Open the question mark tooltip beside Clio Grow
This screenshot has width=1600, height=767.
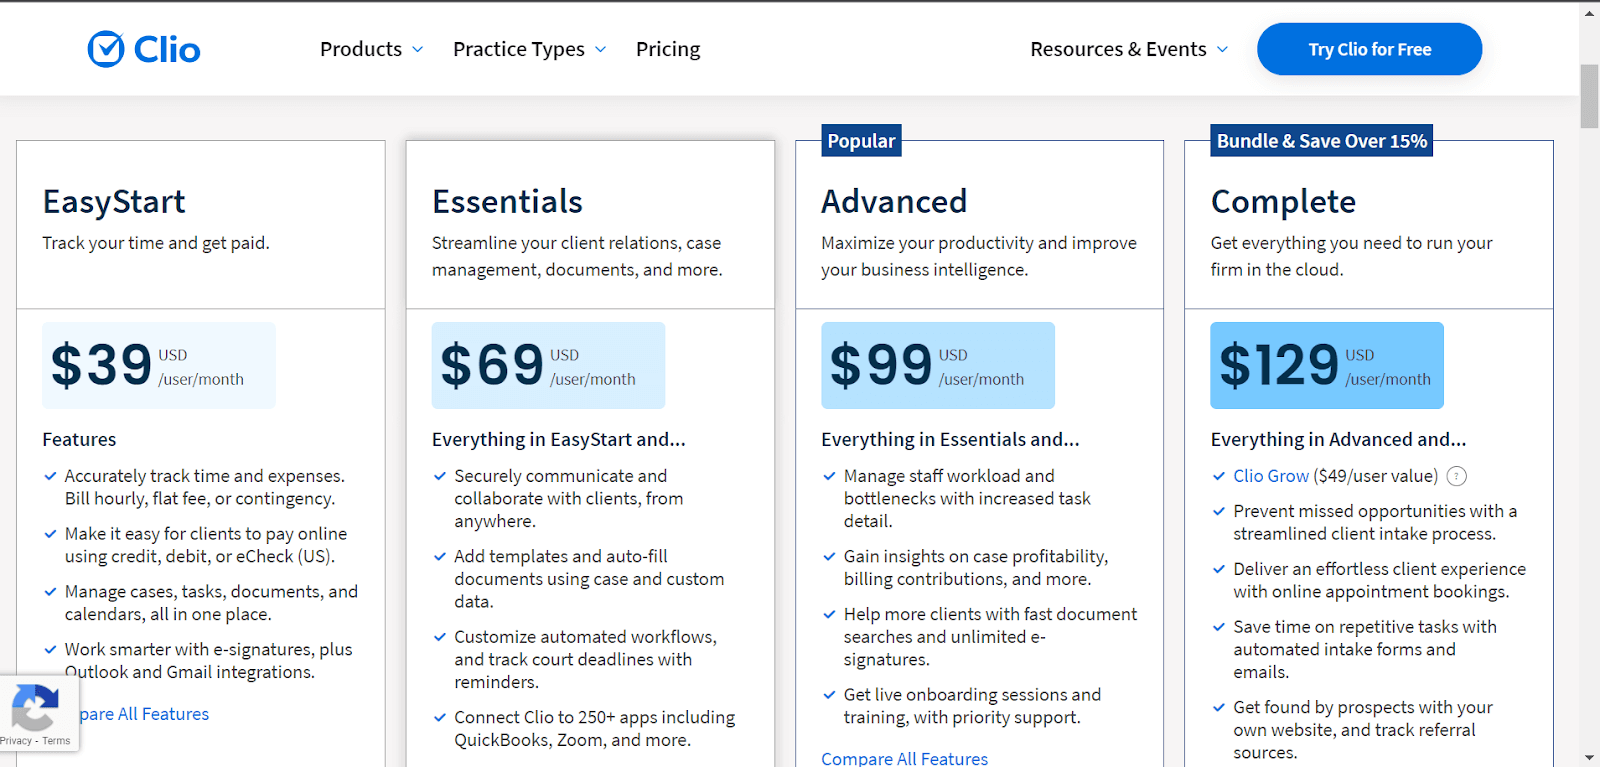point(1456,476)
